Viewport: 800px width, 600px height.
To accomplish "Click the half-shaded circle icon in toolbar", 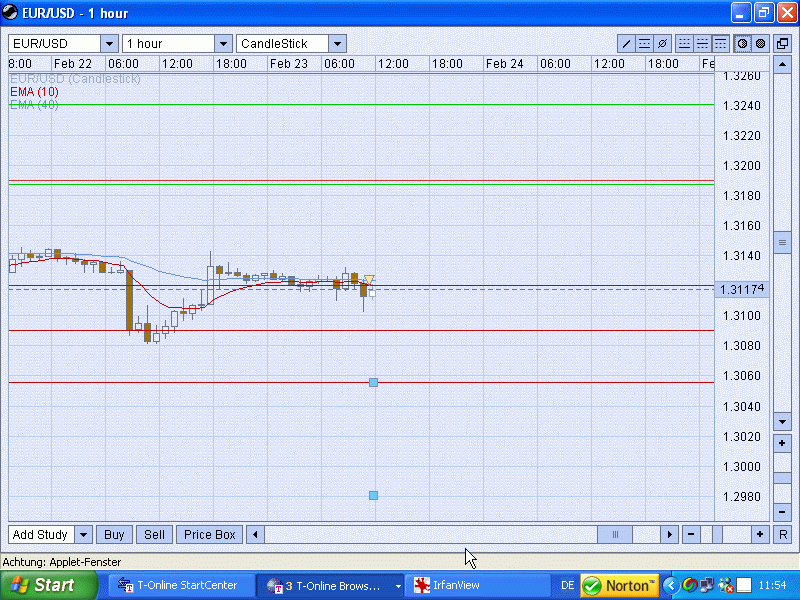I will click(742, 44).
